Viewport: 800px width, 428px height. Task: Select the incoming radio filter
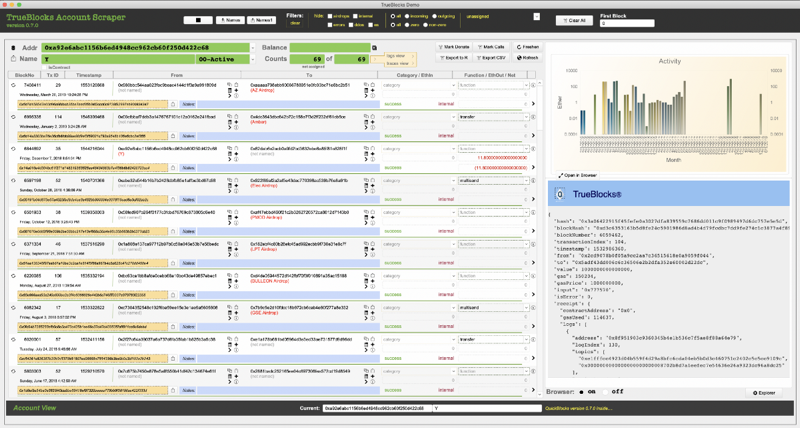(407, 16)
